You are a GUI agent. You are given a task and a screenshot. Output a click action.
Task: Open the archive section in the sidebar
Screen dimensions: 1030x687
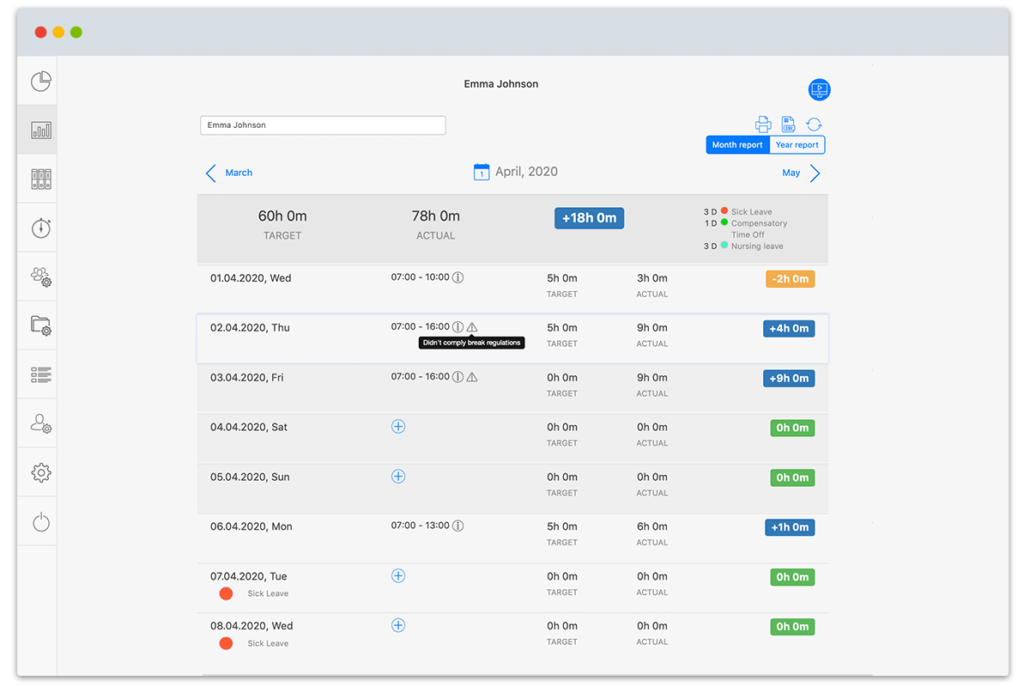coord(40,178)
